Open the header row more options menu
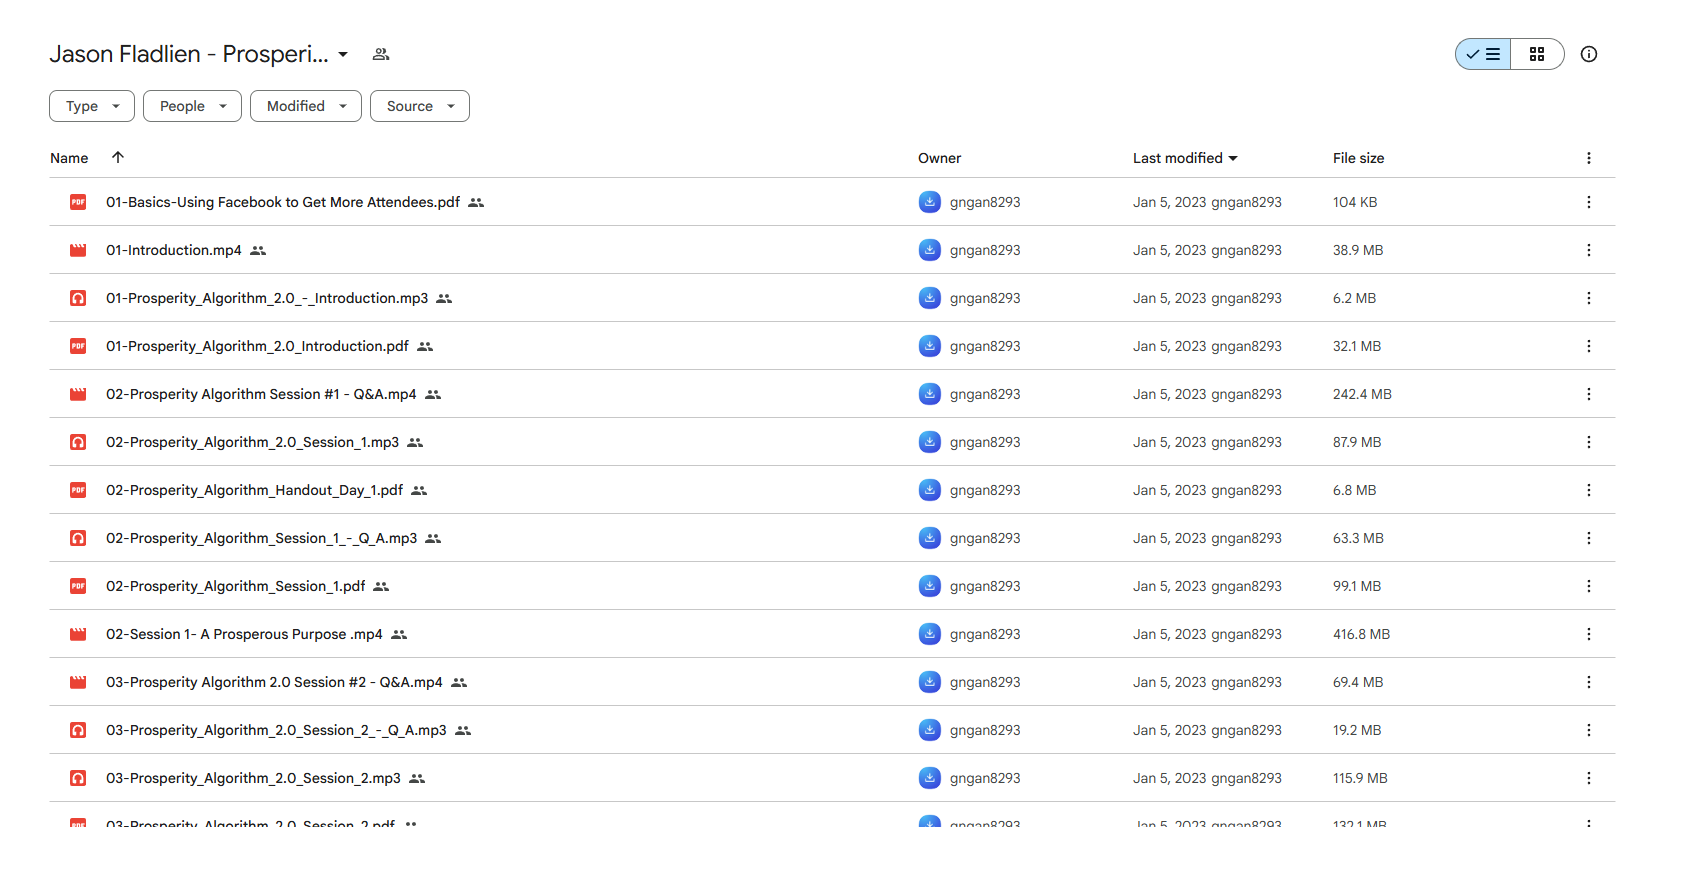1684x882 pixels. (1588, 158)
